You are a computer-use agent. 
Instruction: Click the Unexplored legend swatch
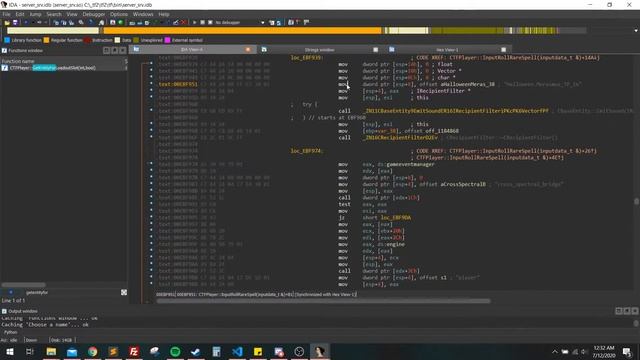[136, 40]
